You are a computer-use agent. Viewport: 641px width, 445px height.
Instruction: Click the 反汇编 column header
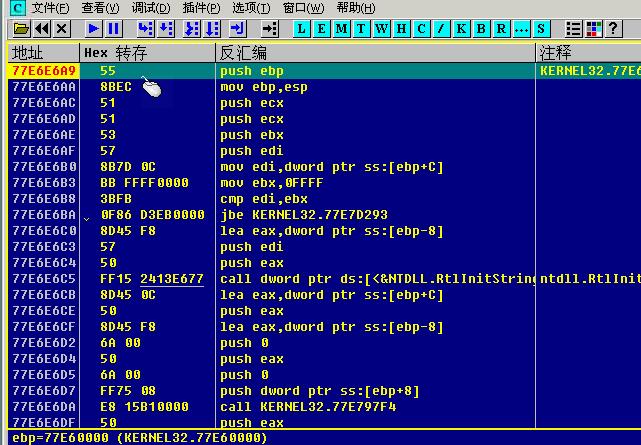point(375,53)
